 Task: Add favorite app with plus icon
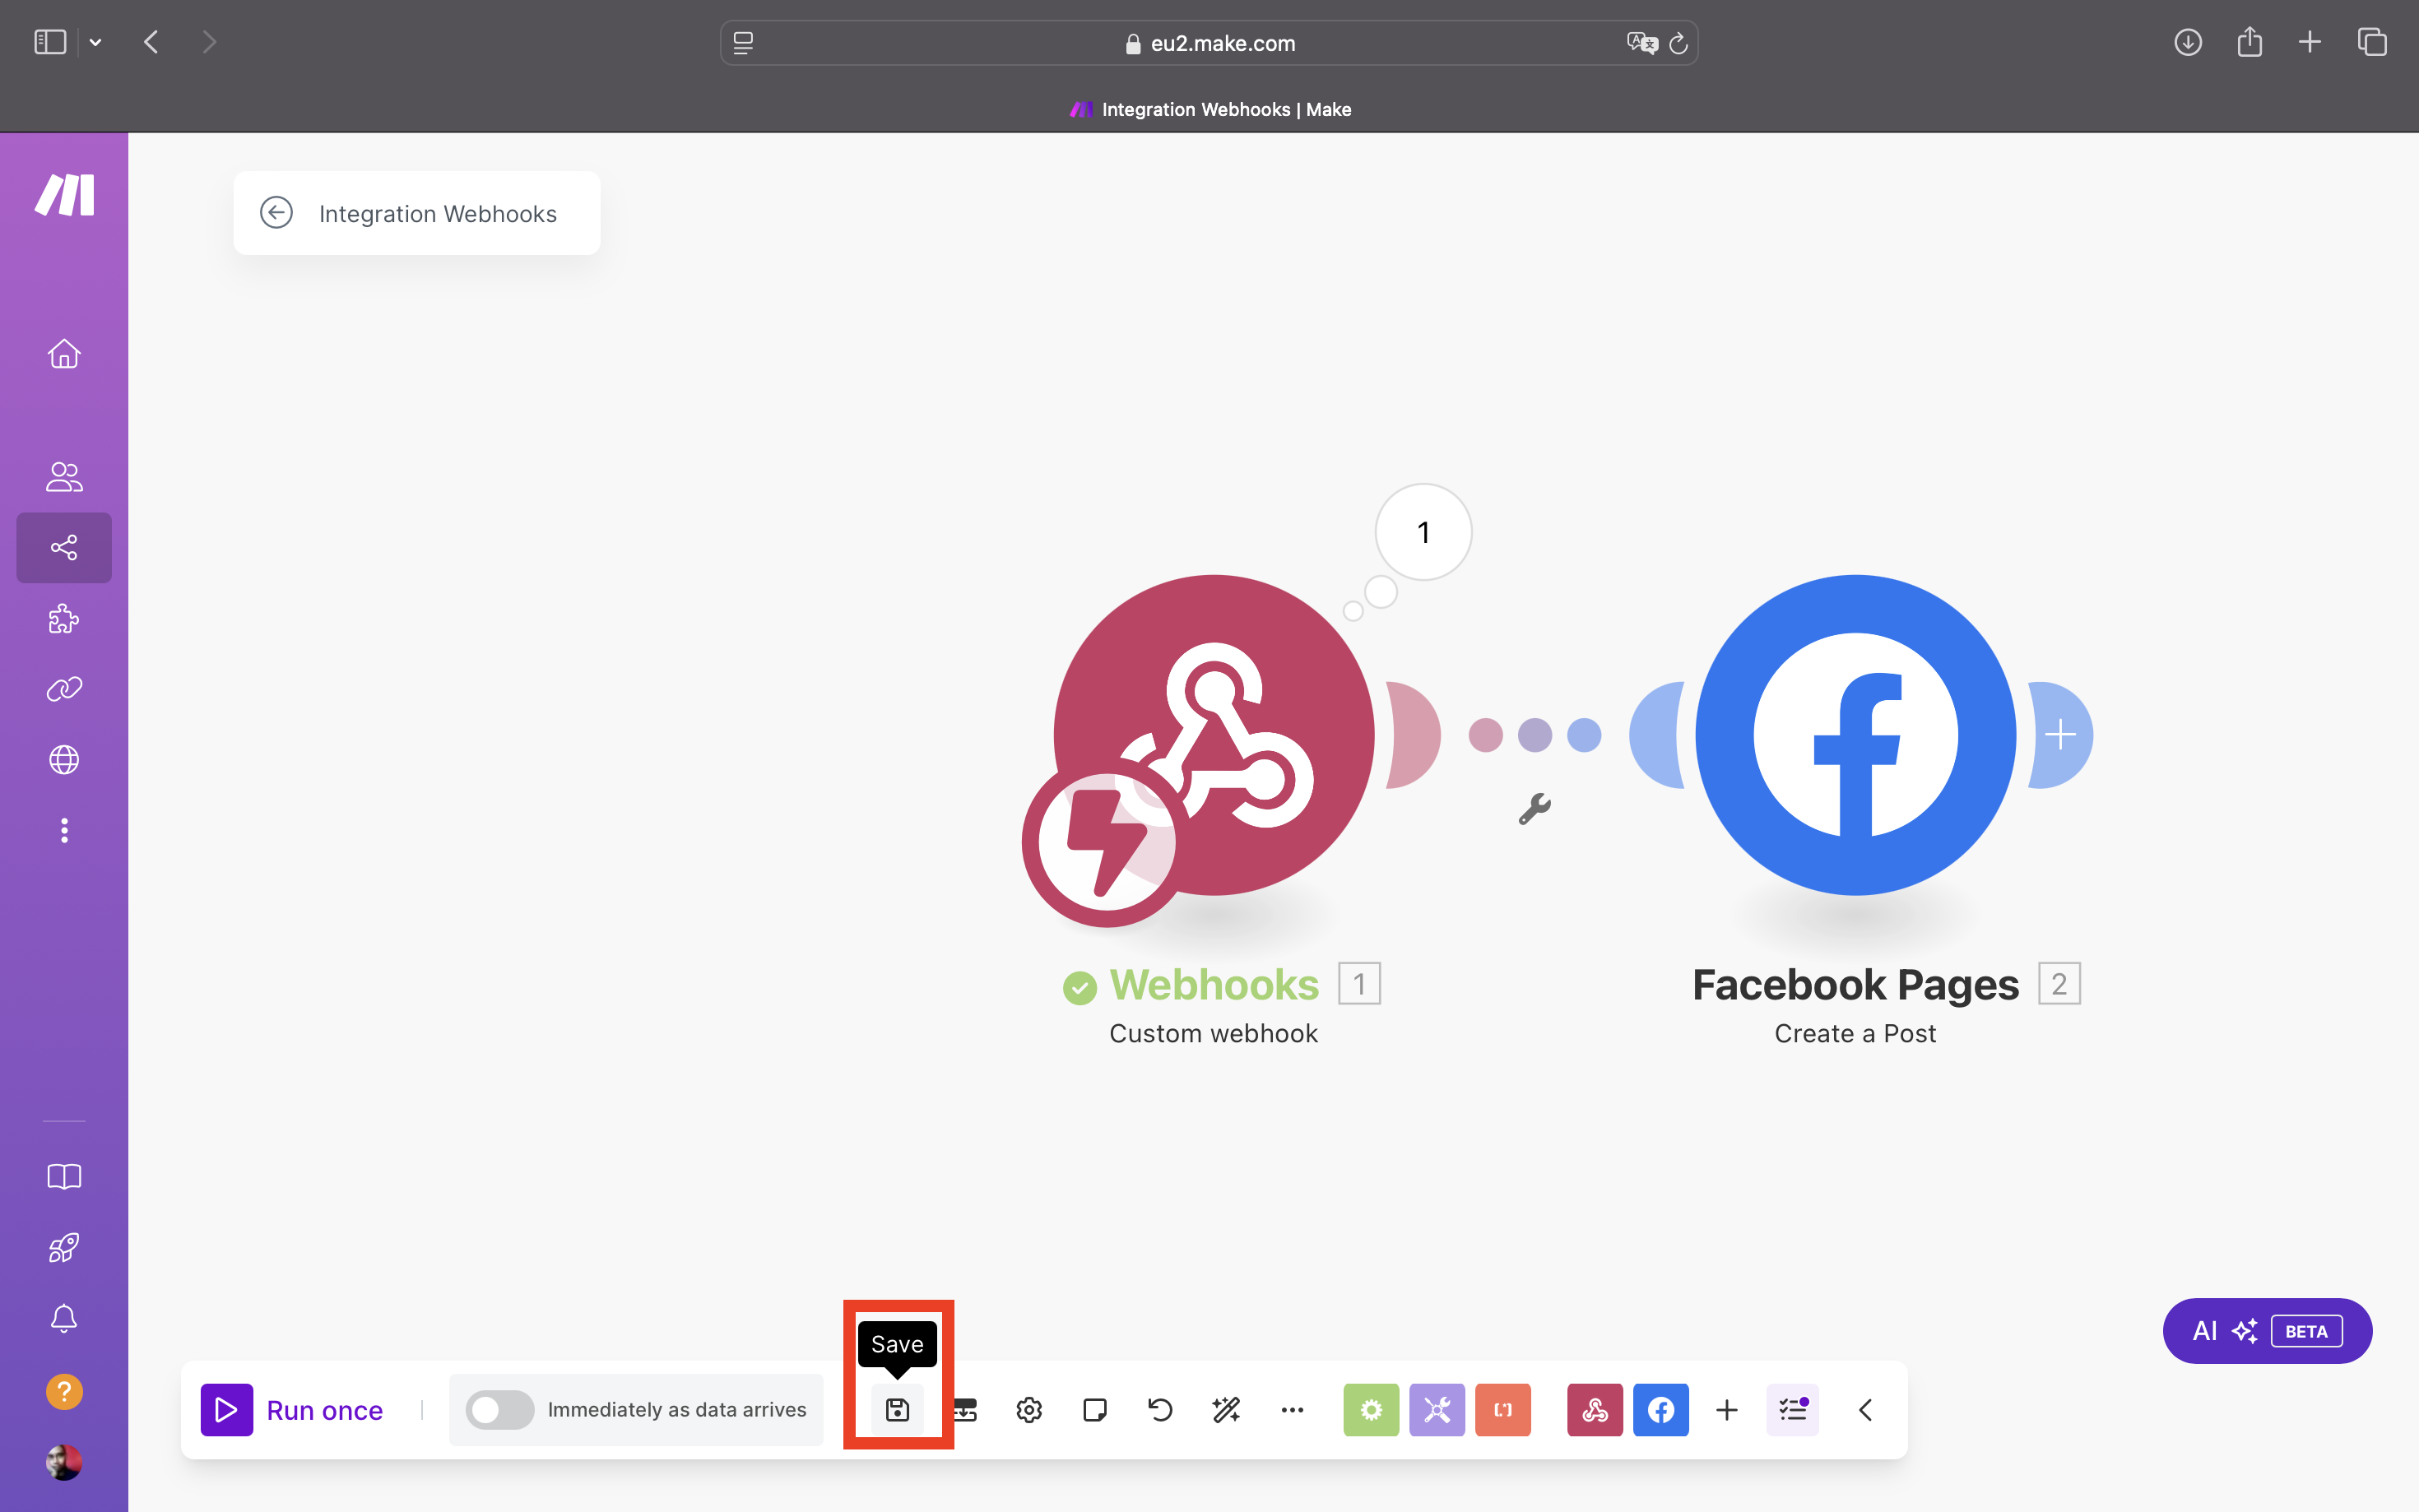tap(1727, 1410)
